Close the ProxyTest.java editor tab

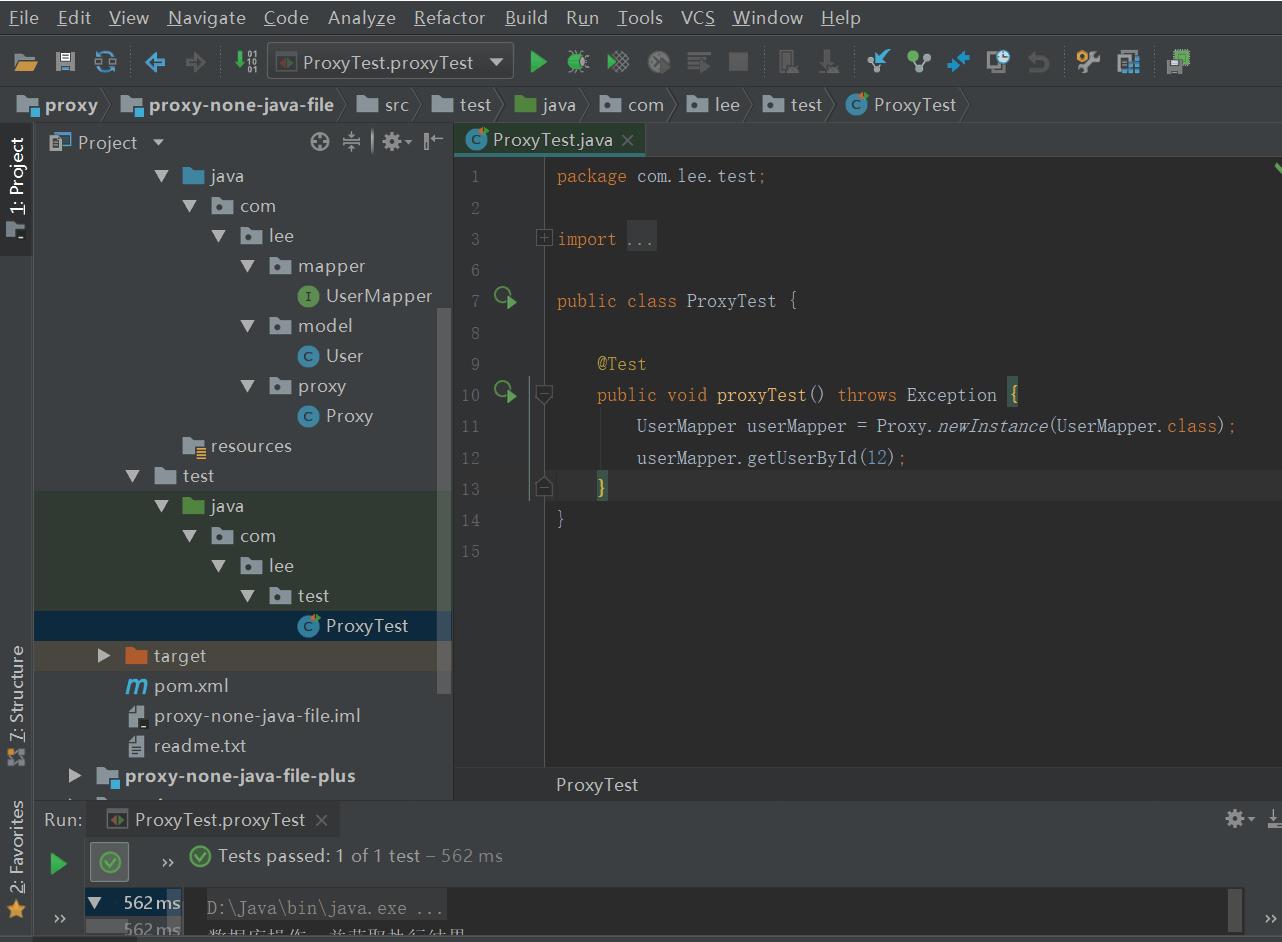click(x=628, y=140)
